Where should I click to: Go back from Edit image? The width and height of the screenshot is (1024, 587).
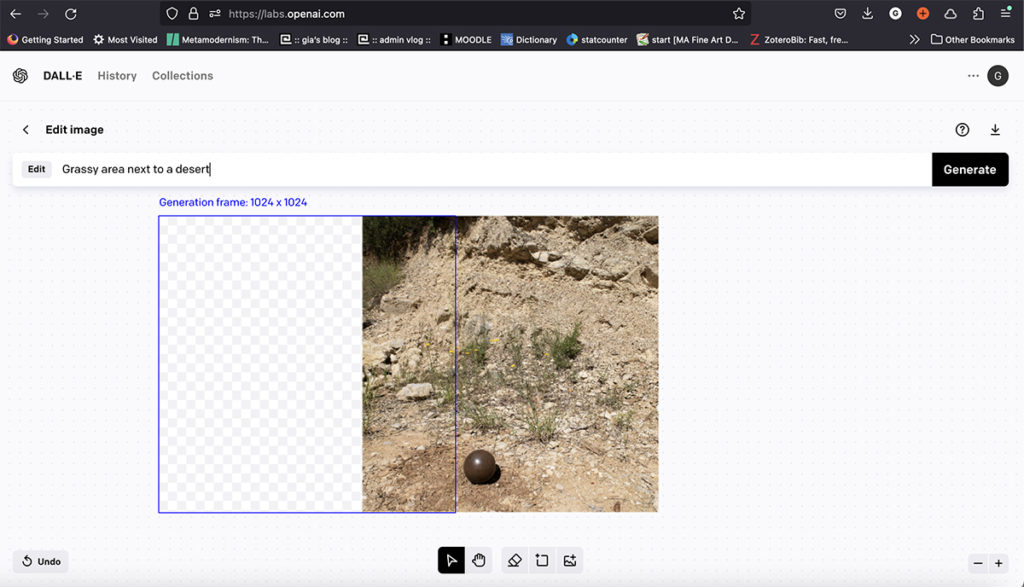point(25,130)
